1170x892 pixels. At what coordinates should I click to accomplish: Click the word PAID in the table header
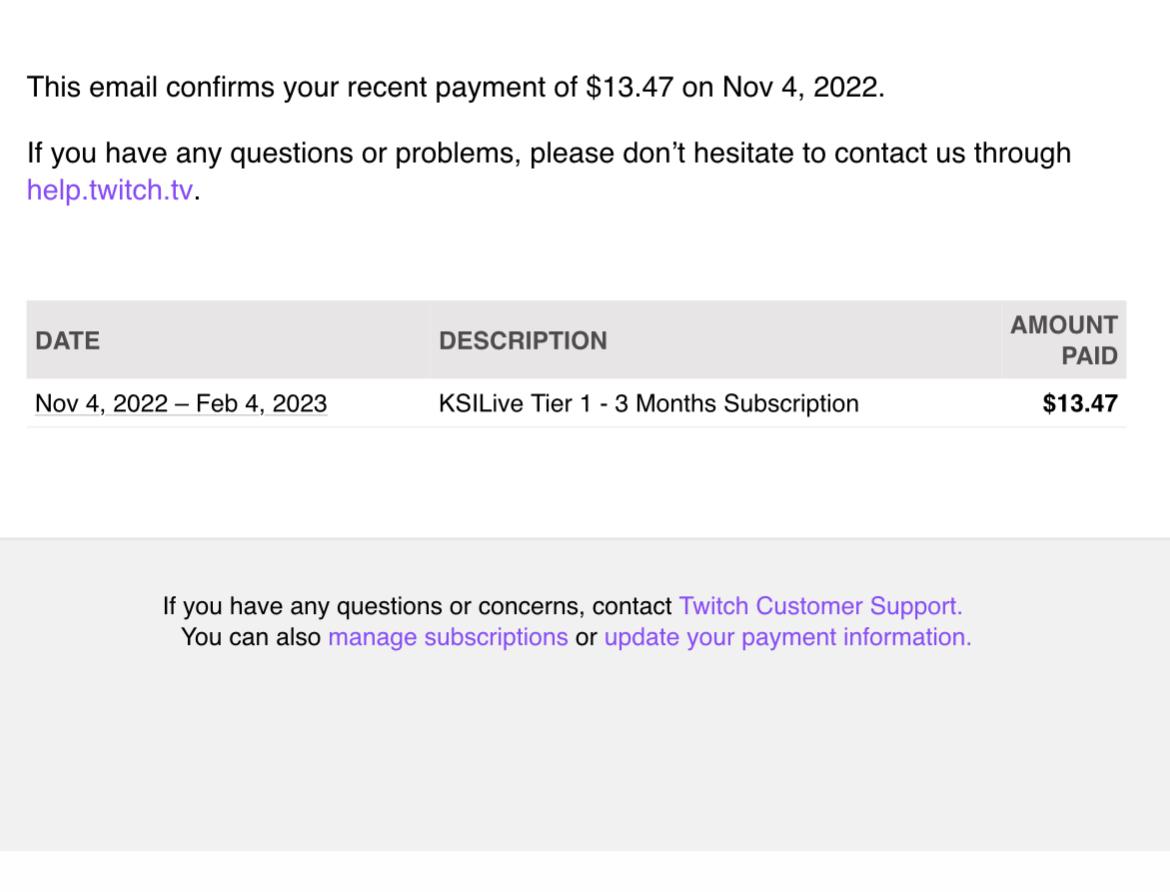point(1089,355)
